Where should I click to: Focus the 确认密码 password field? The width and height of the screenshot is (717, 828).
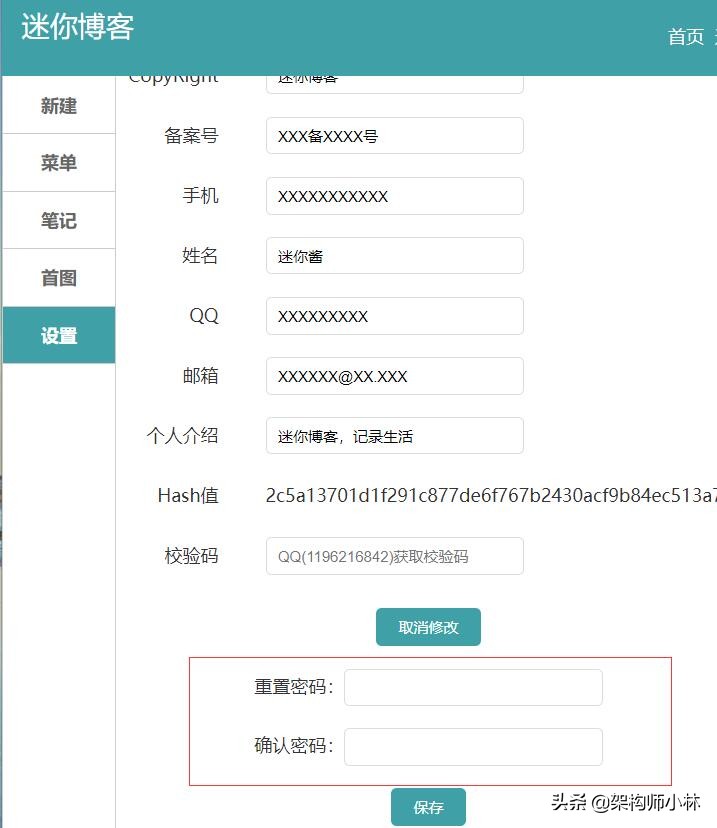473,747
